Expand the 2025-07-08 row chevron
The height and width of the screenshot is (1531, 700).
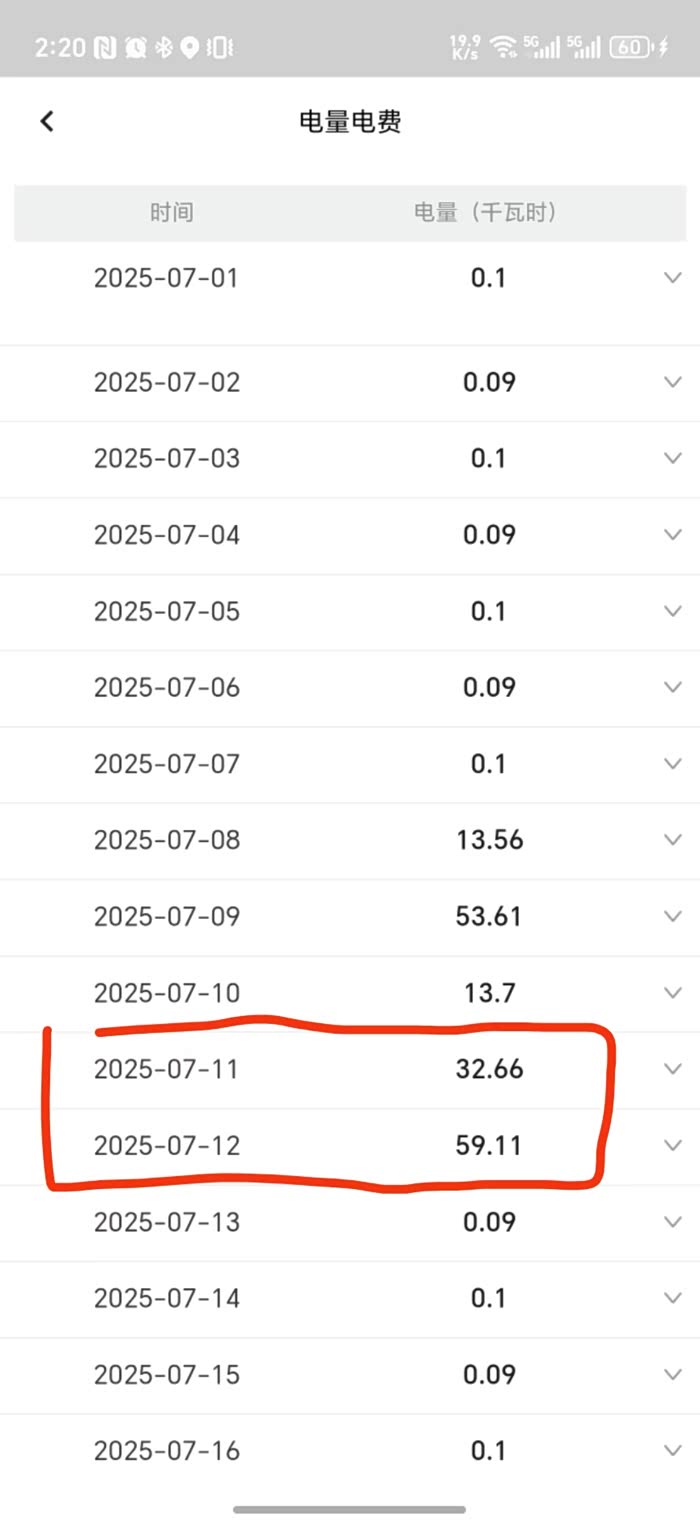coord(673,840)
